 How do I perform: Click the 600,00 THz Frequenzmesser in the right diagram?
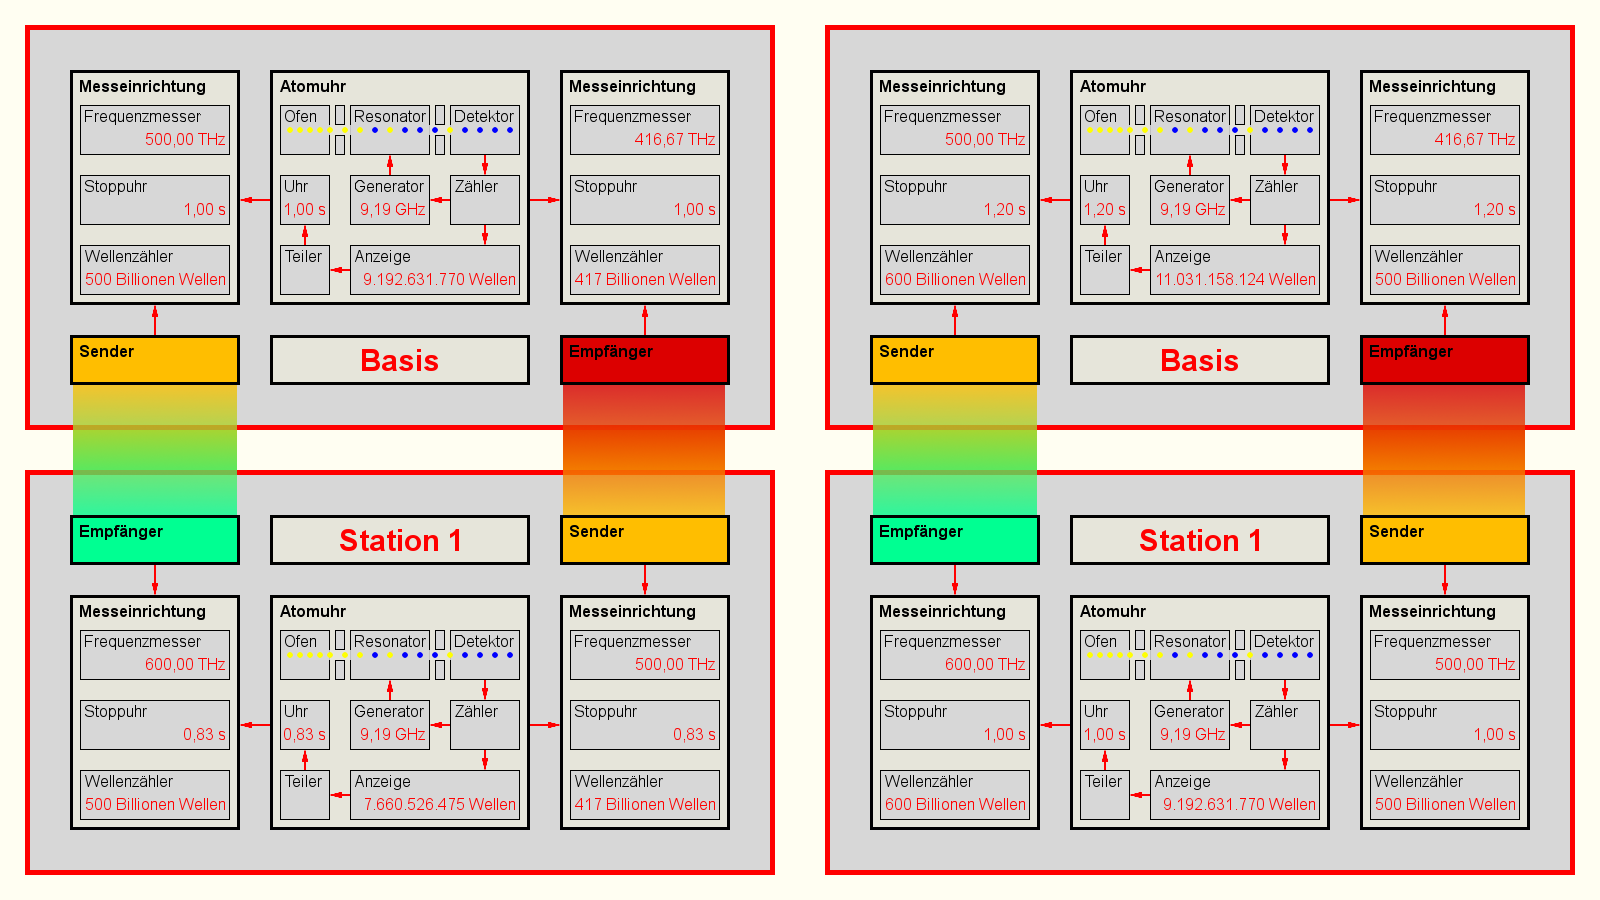coord(955,655)
